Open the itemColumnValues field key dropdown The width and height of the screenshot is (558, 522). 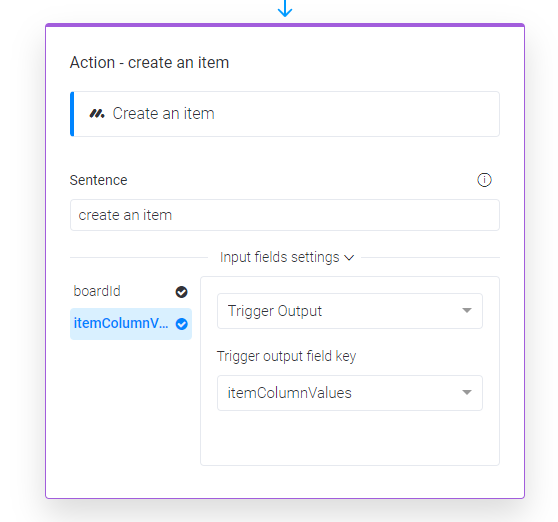coord(350,393)
